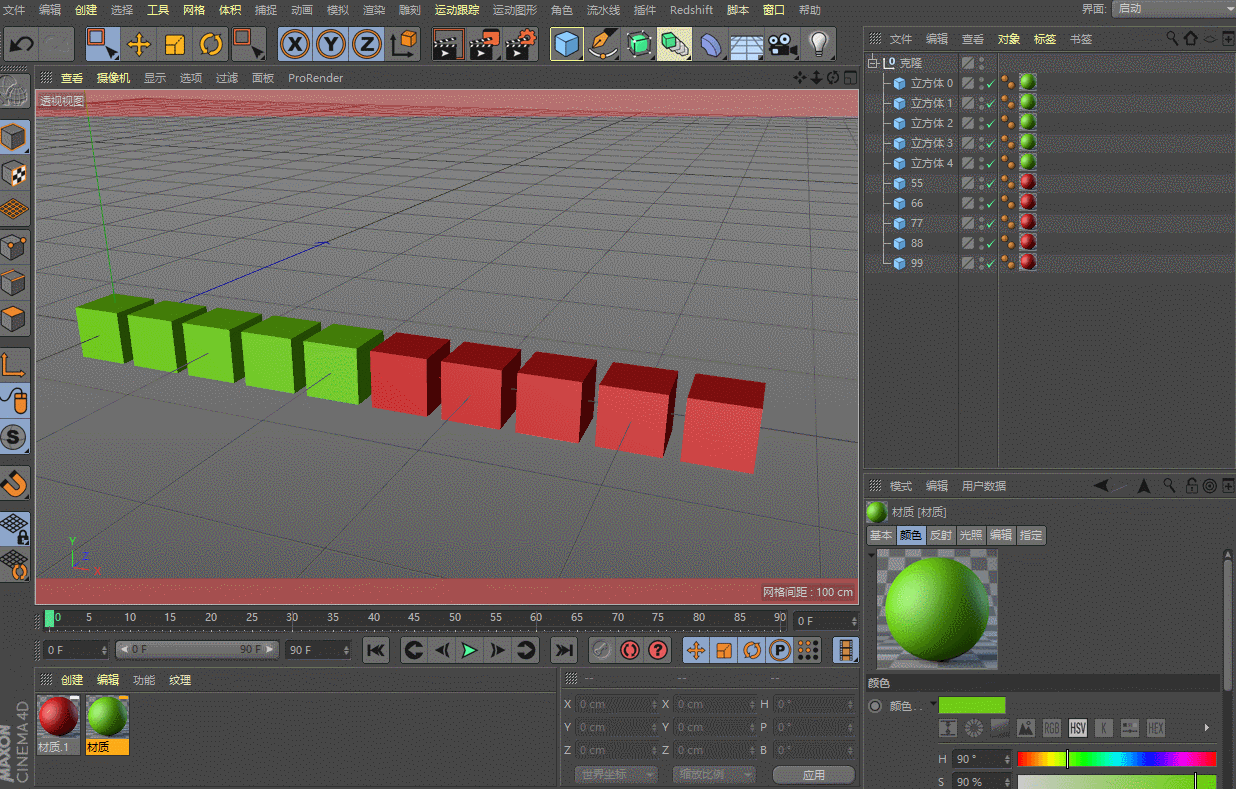Click the hue H spectrum slider
The image size is (1236, 789).
[x=1116, y=759]
